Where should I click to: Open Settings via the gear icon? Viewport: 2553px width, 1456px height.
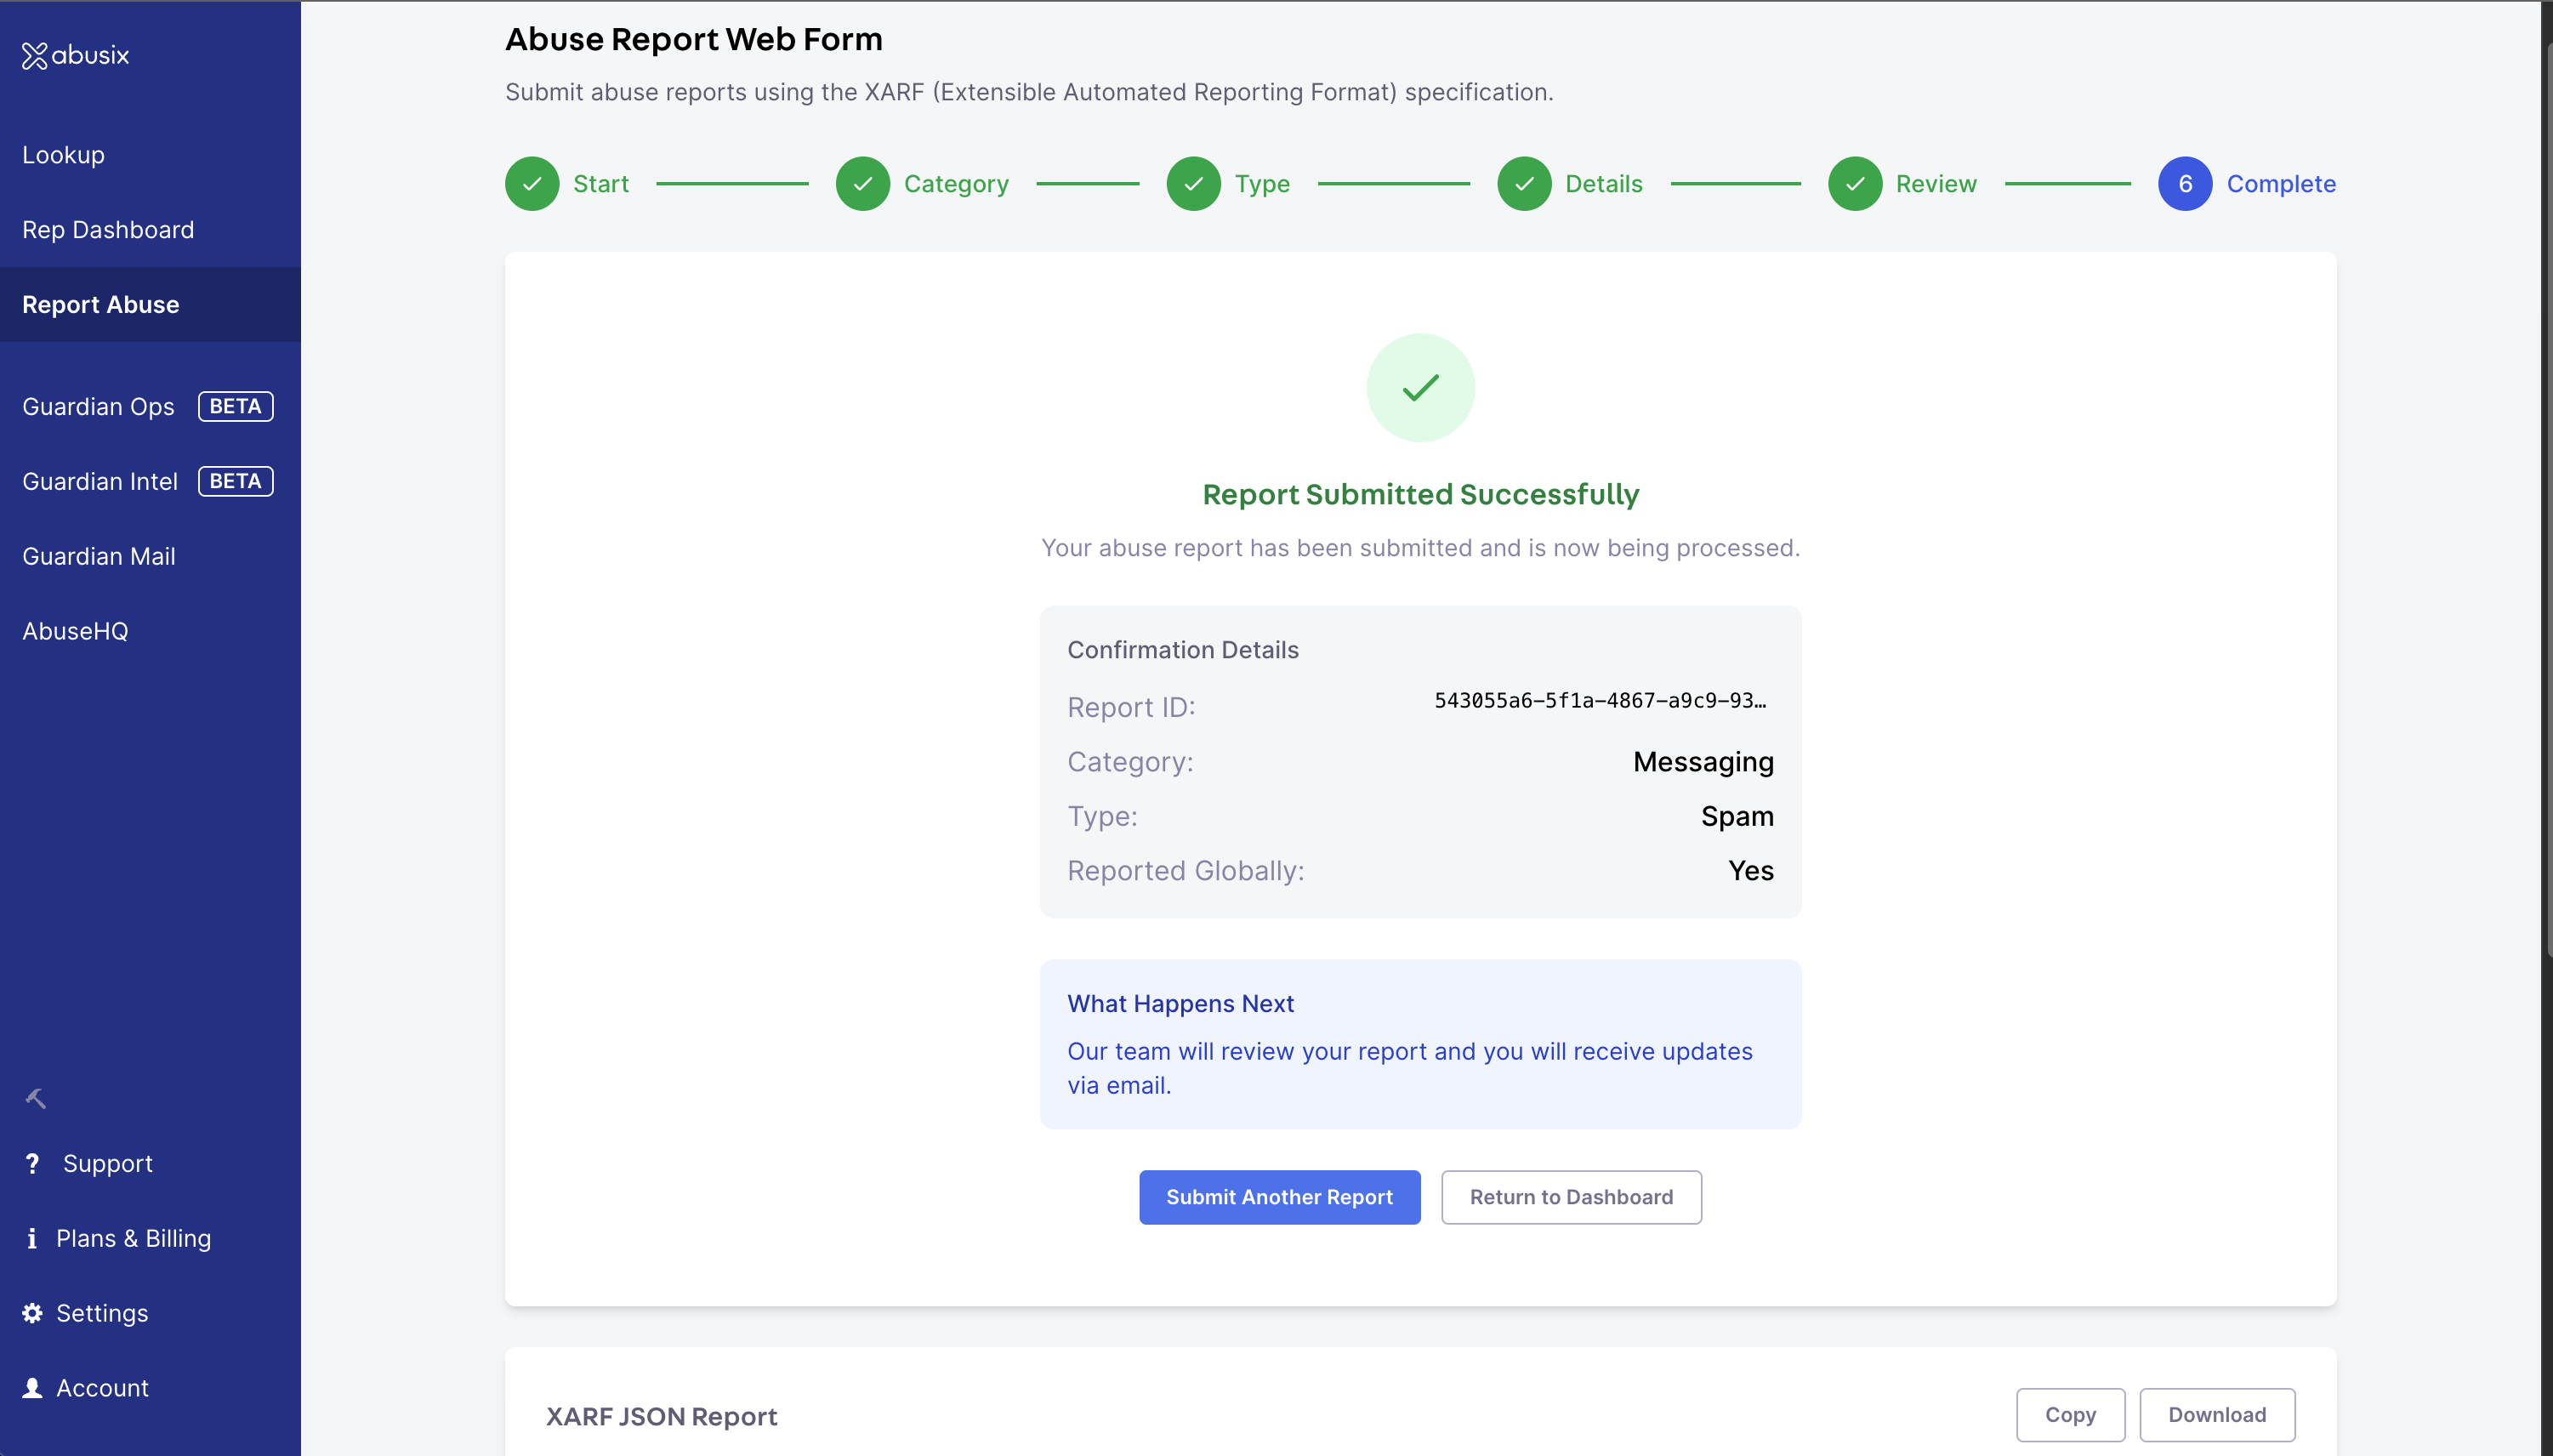click(x=33, y=1313)
